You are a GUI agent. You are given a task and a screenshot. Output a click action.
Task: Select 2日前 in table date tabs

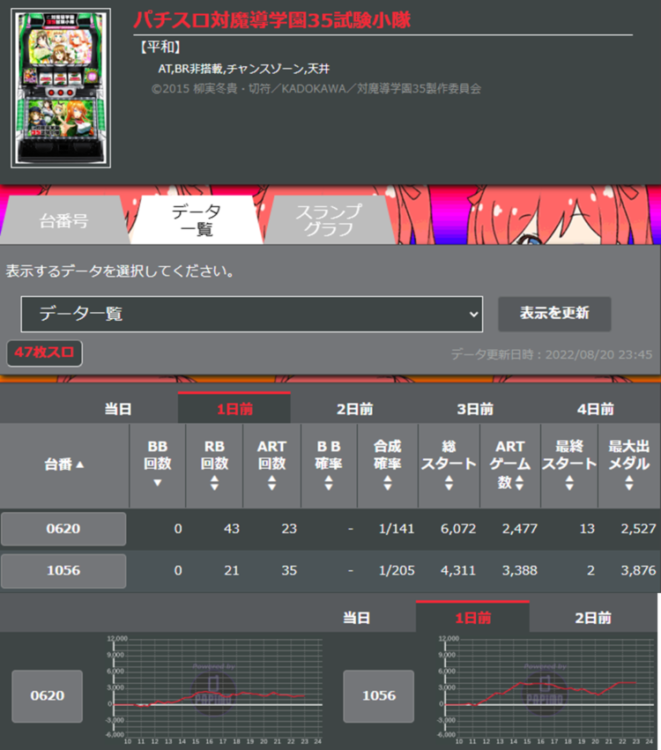(354, 409)
